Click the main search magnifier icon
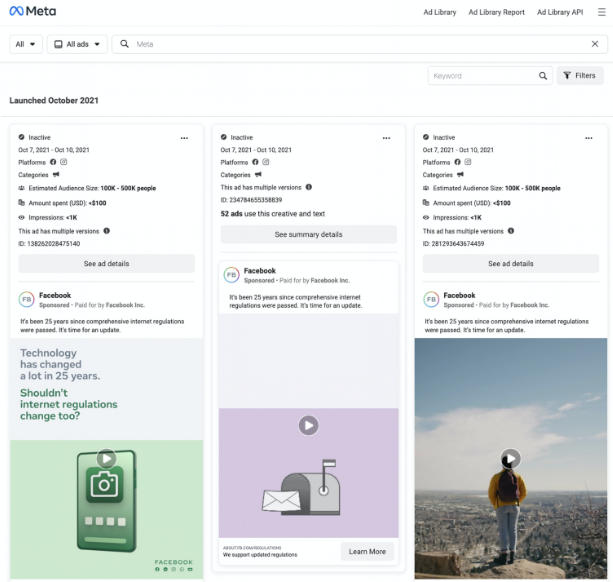 point(124,44)
